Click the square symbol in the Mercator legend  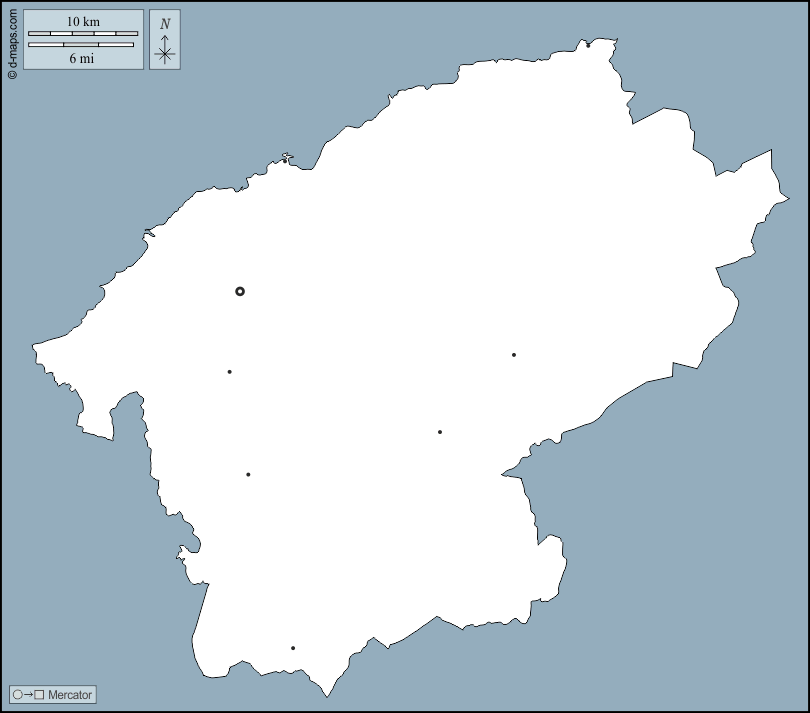(39, 694)
